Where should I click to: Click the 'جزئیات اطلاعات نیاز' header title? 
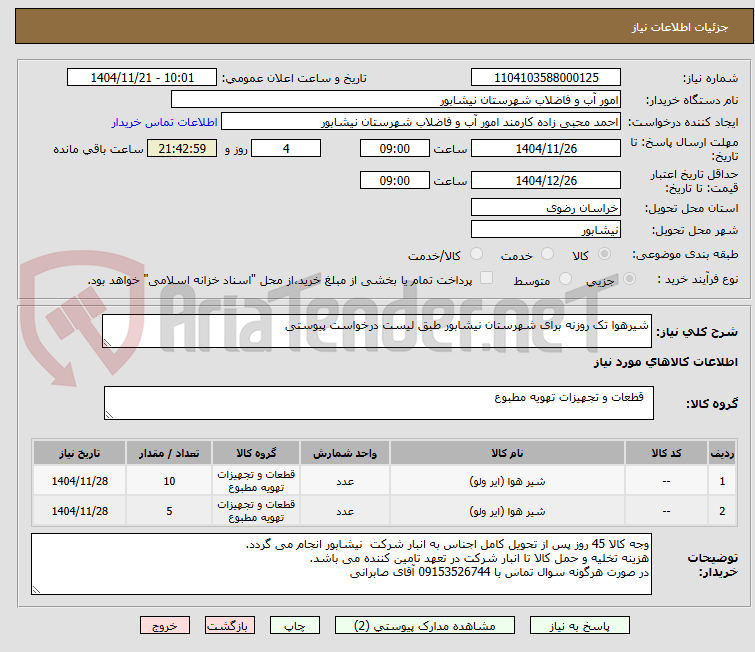point(680,27)
